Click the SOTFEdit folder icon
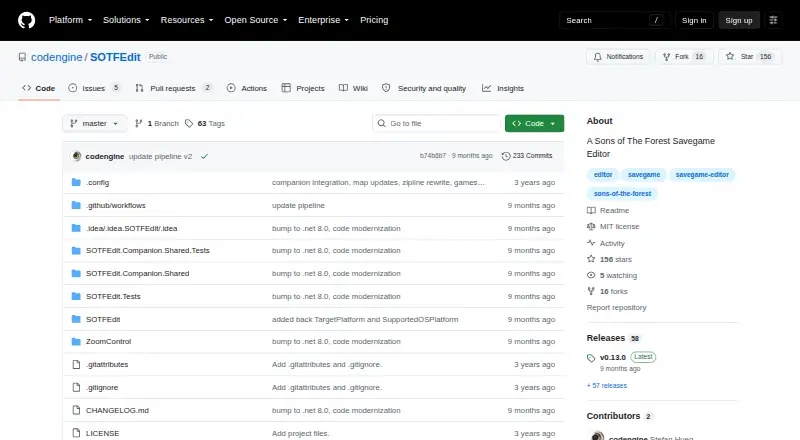800x440 pixels. [77, 319]
